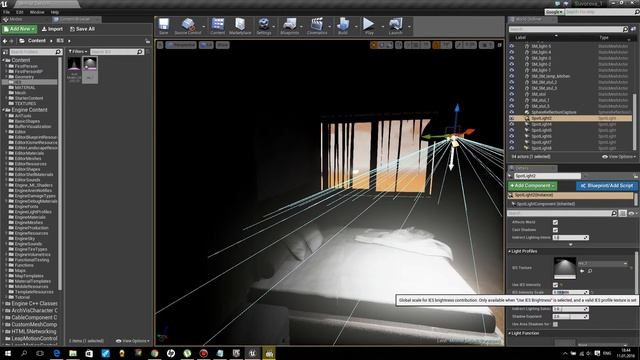Open the Window menu

click(37, 12)
